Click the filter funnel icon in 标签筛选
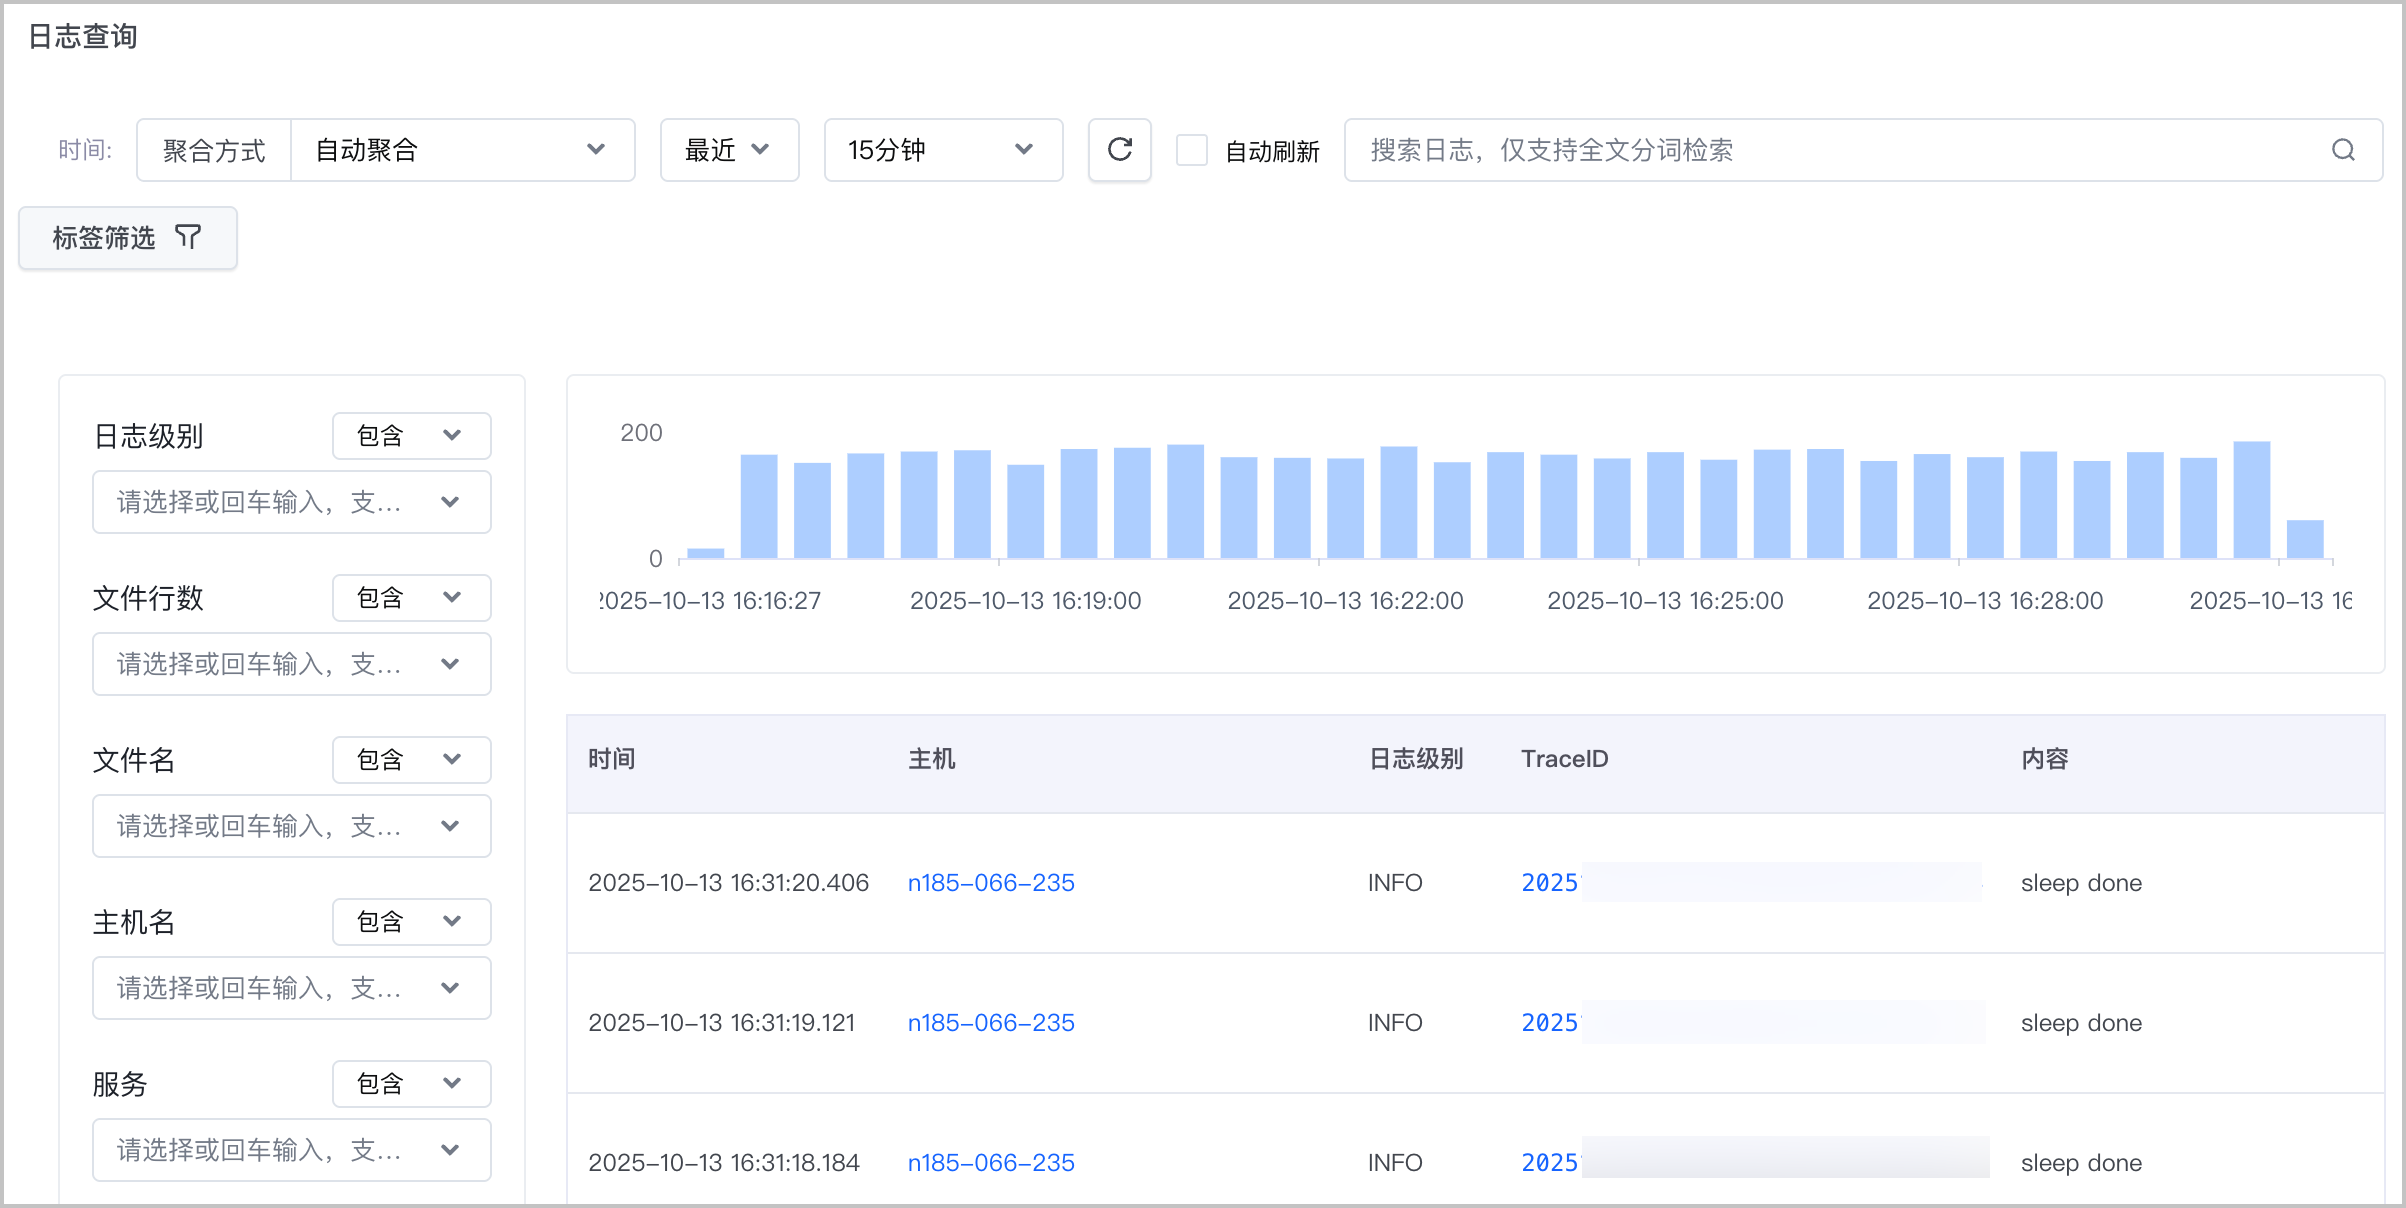Image resolution: width=2406 pixels, height=1208 pixels. (188, 237)
